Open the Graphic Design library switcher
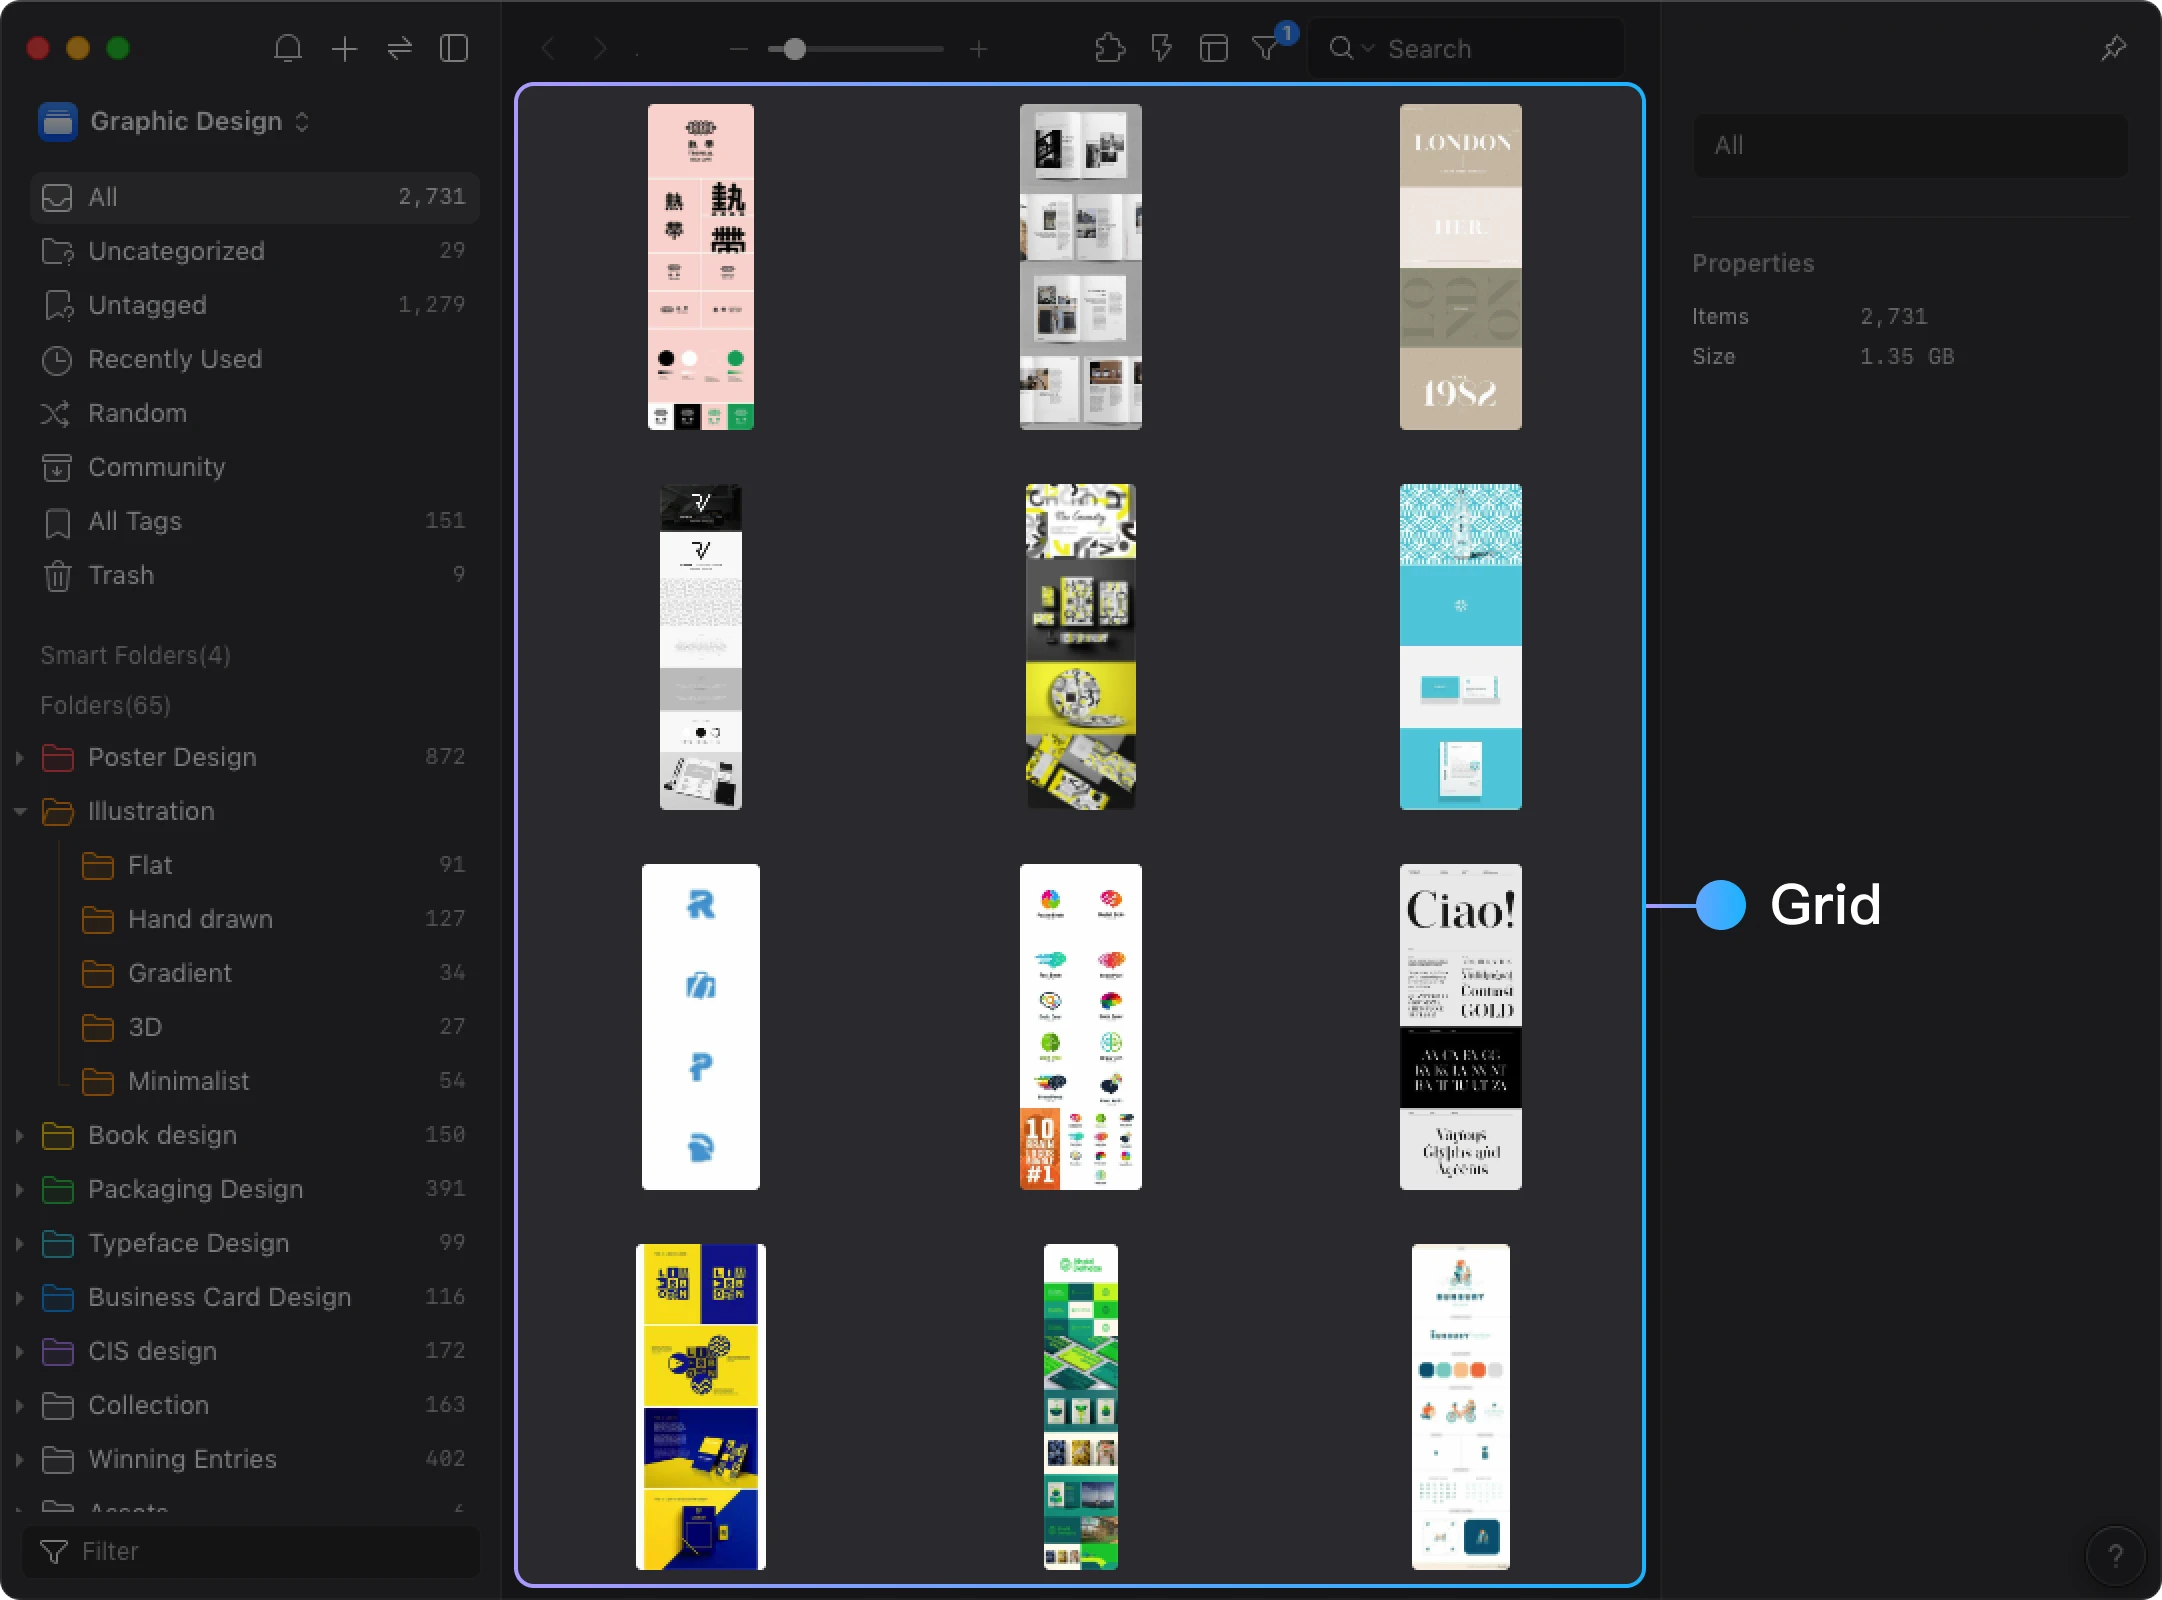Viewport: 2162px width, 1600px height. coord(175,122)
